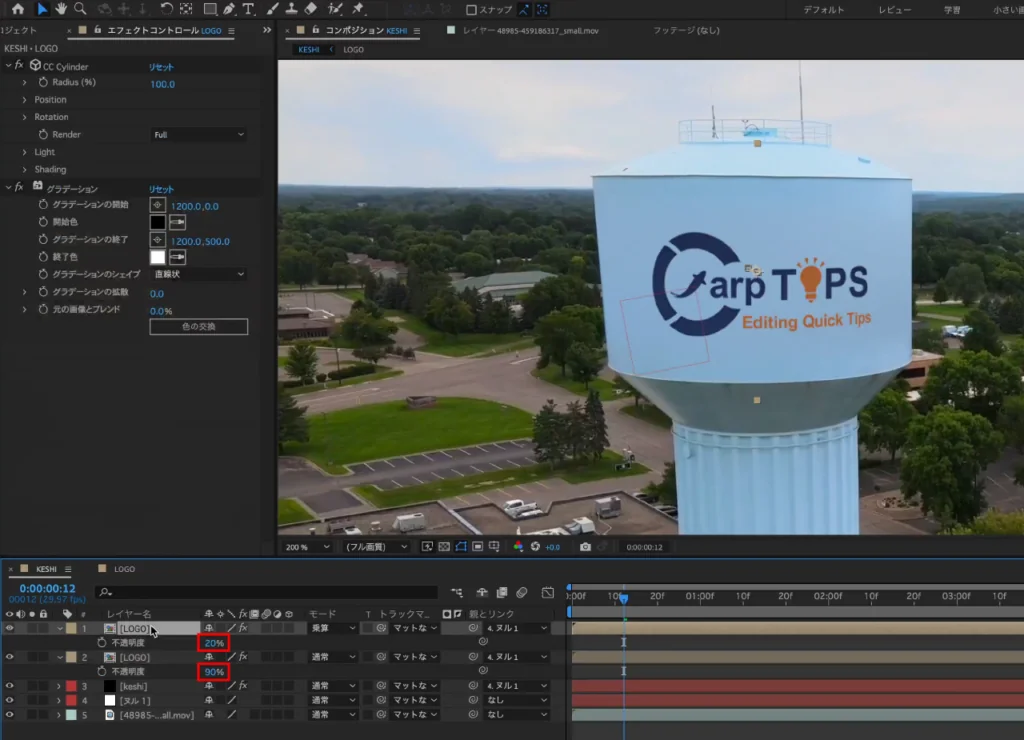Screen dimensions: 1024x740
Task: Select the Type text tool
Action: 248,9
